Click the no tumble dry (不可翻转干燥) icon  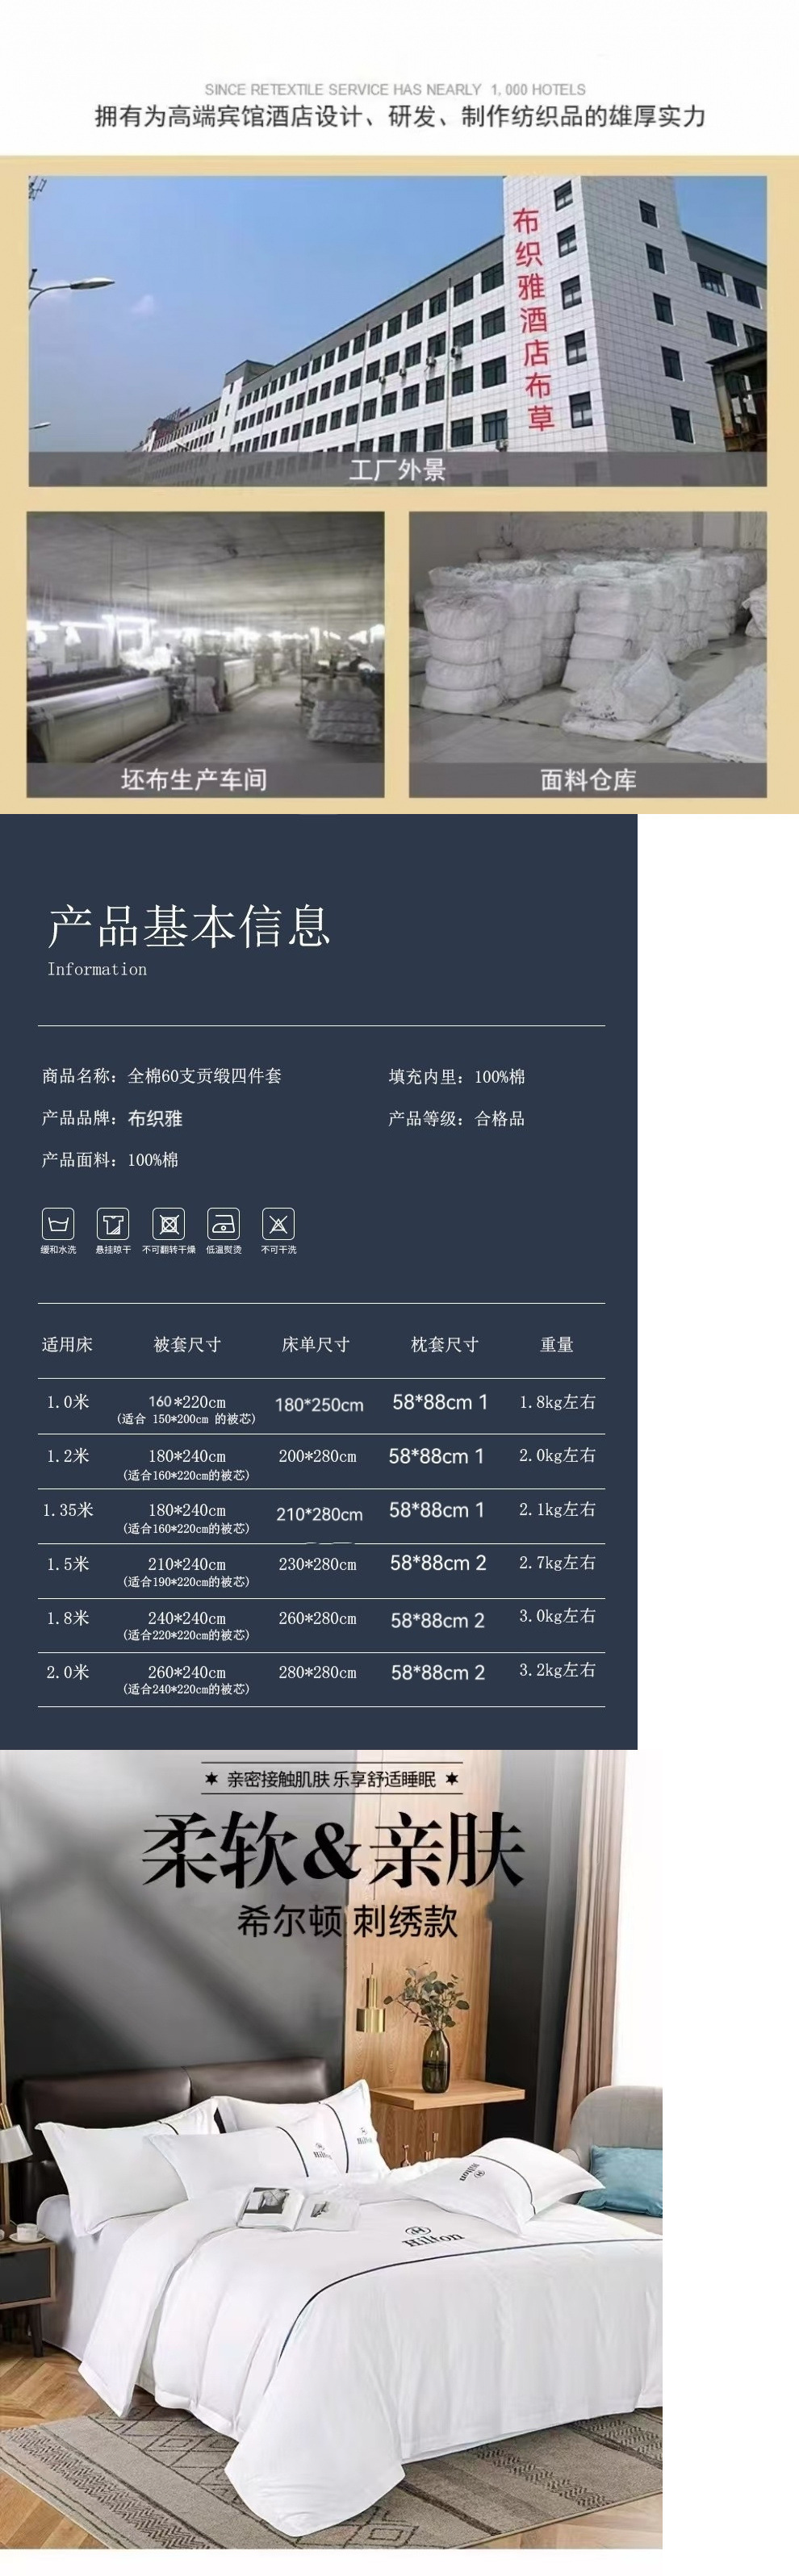coord(168,1223)
